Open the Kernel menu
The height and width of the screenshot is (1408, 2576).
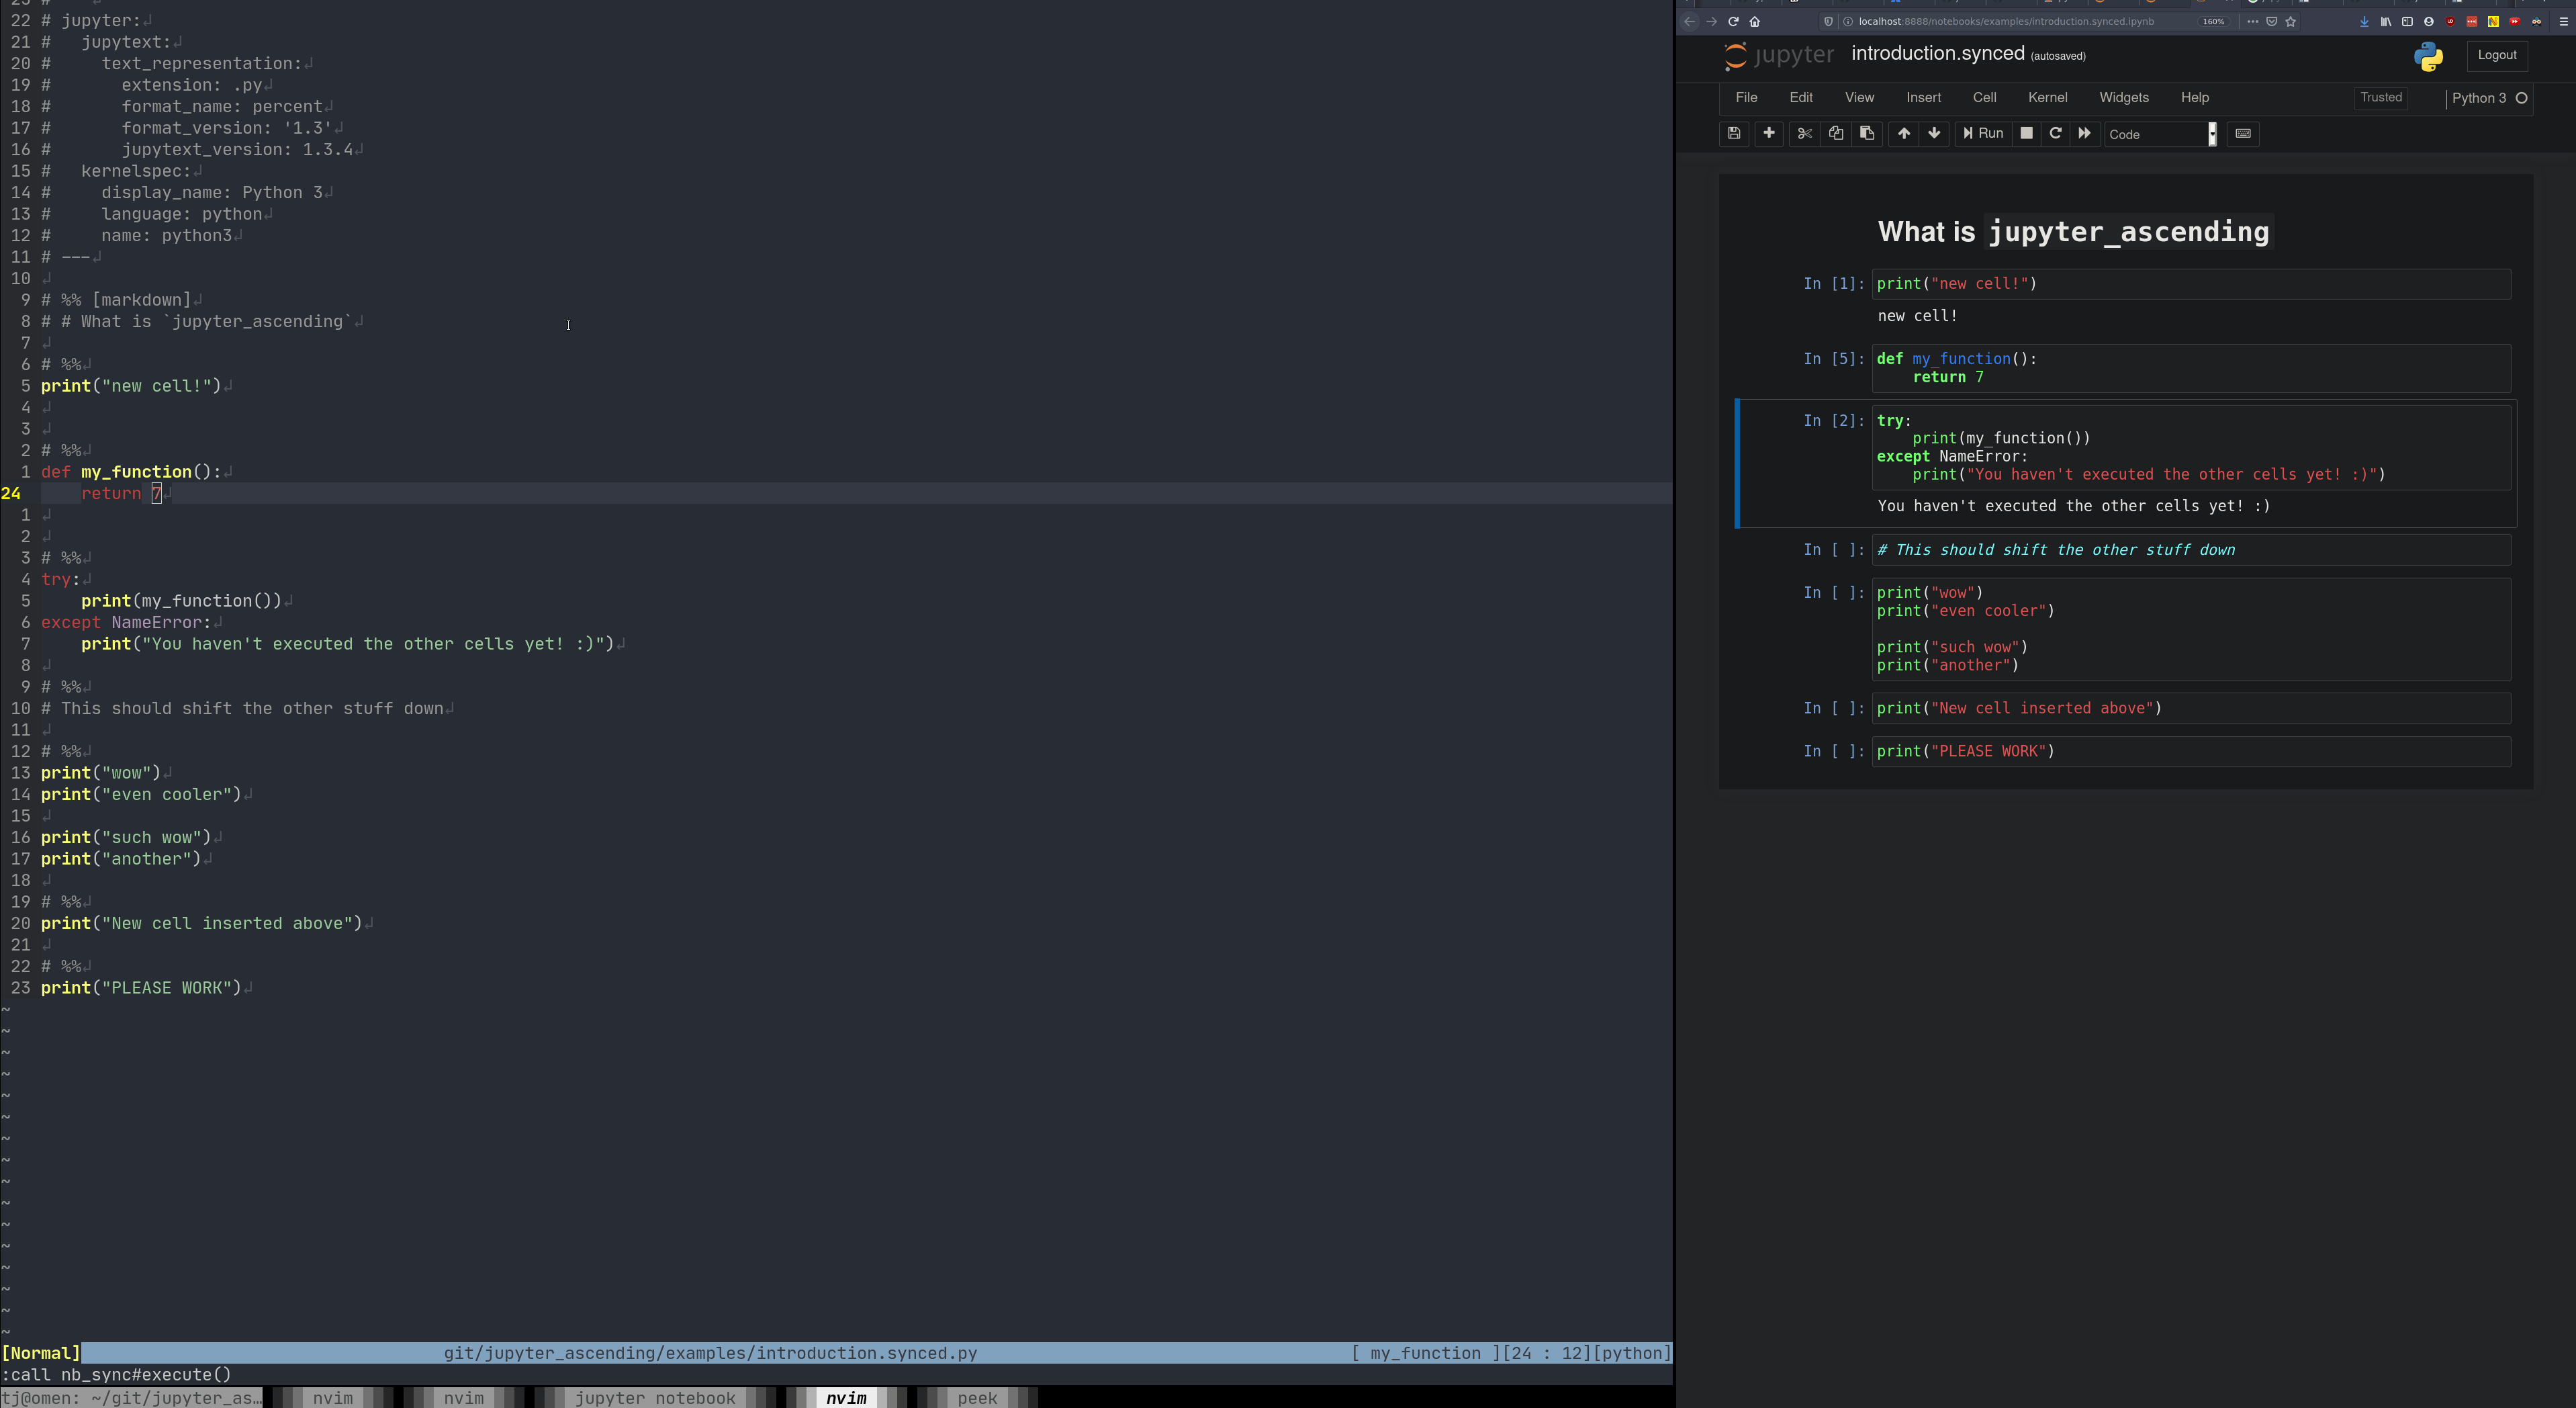click(x=2047, y=97)
